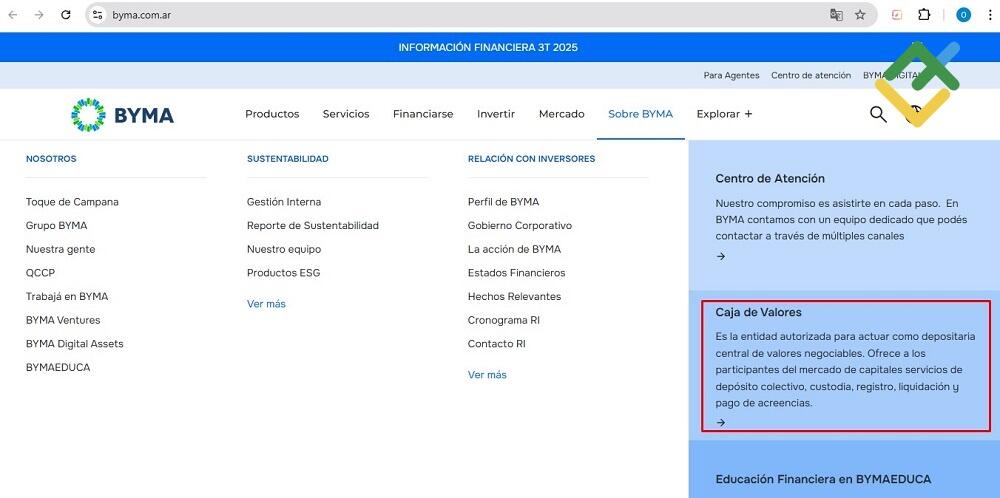Image resolution: width=1000 pixels, height=498 pixels.
Task: Open the Chrome three-dot menu
Action: [x=990, y=15]
